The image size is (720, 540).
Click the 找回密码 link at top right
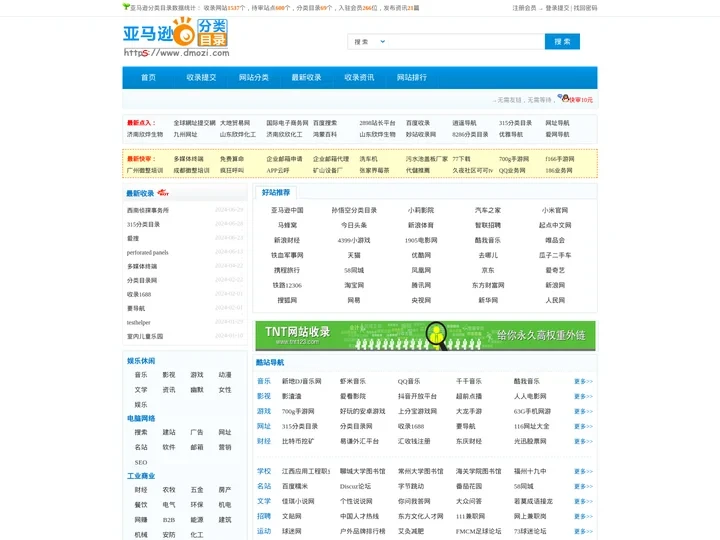click(585, 8)
